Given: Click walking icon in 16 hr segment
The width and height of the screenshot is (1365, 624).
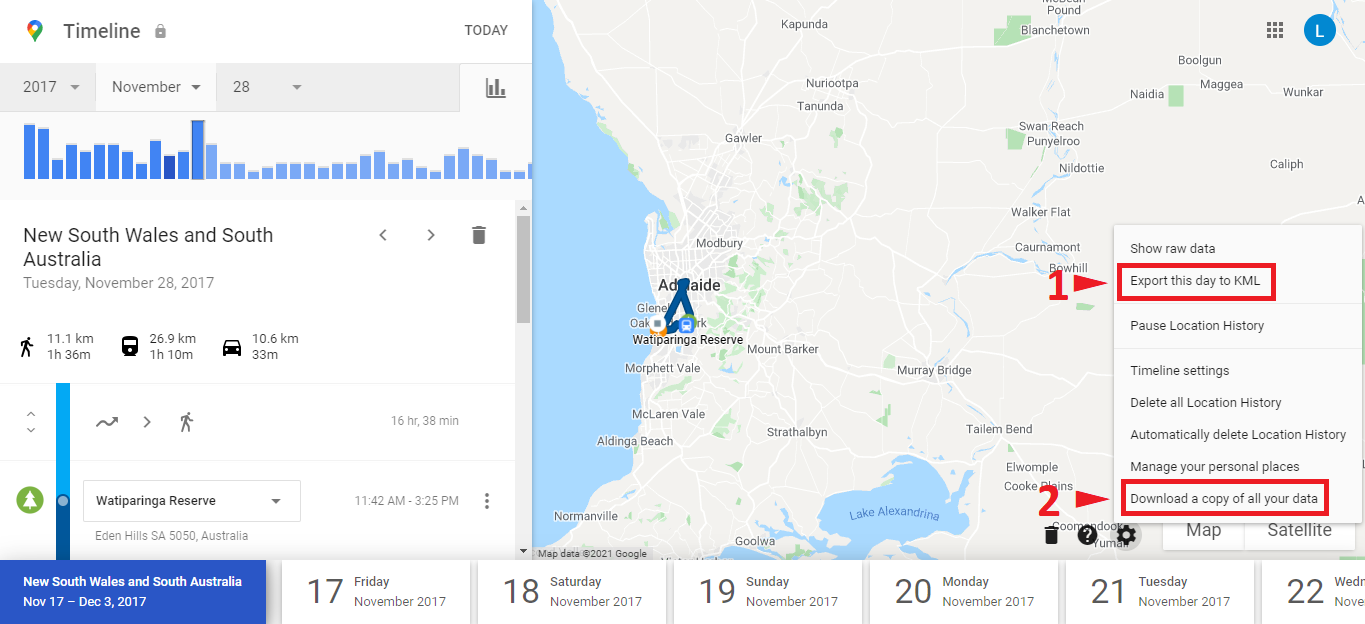Looking at the screenshot, I should [186, 422].
